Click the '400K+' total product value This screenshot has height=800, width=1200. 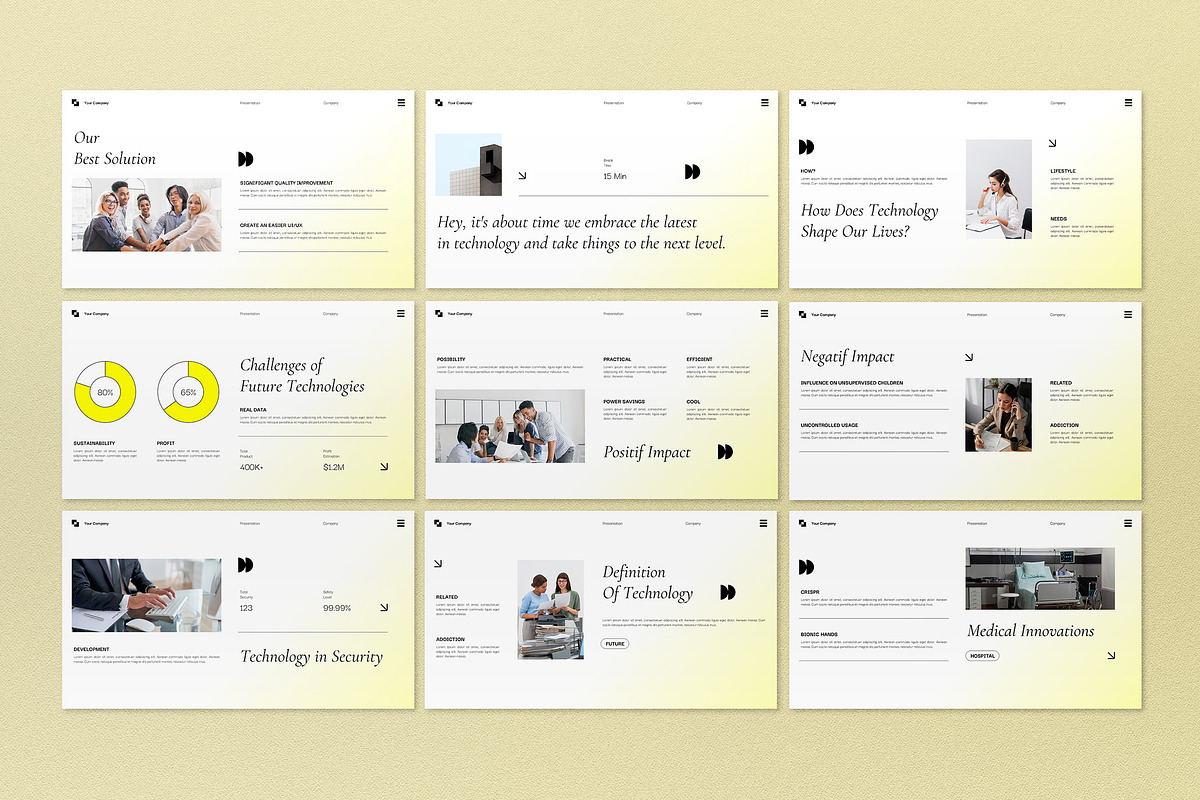(x=252, y=468)
